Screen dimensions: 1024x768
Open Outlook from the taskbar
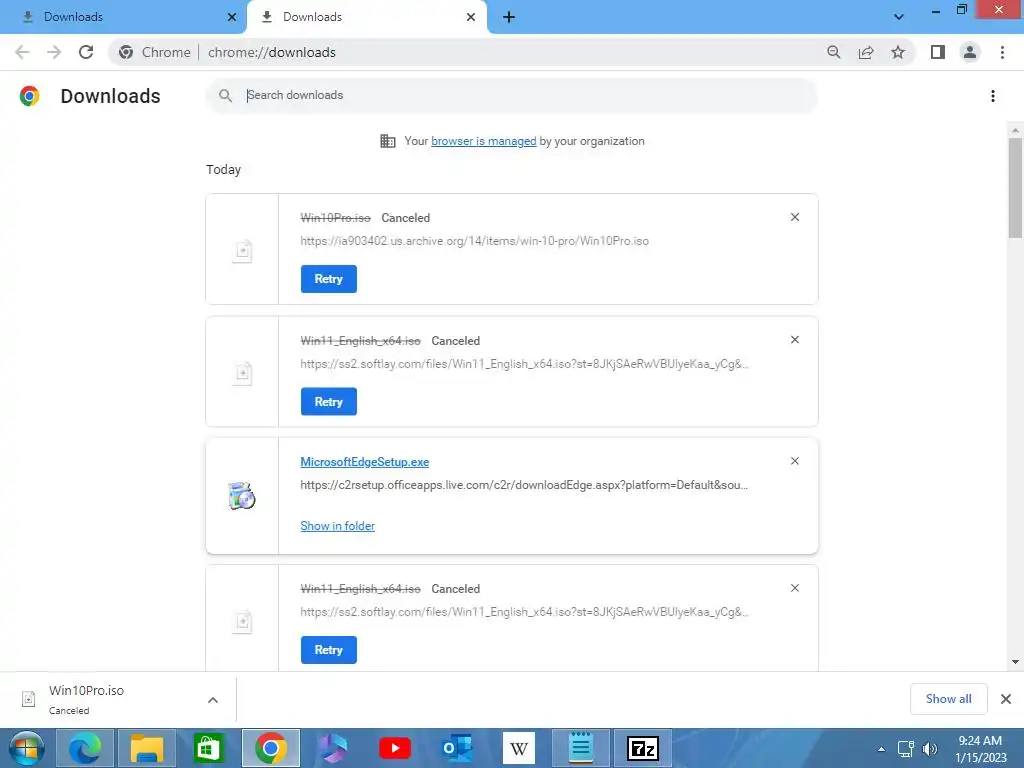pos(457,748)
